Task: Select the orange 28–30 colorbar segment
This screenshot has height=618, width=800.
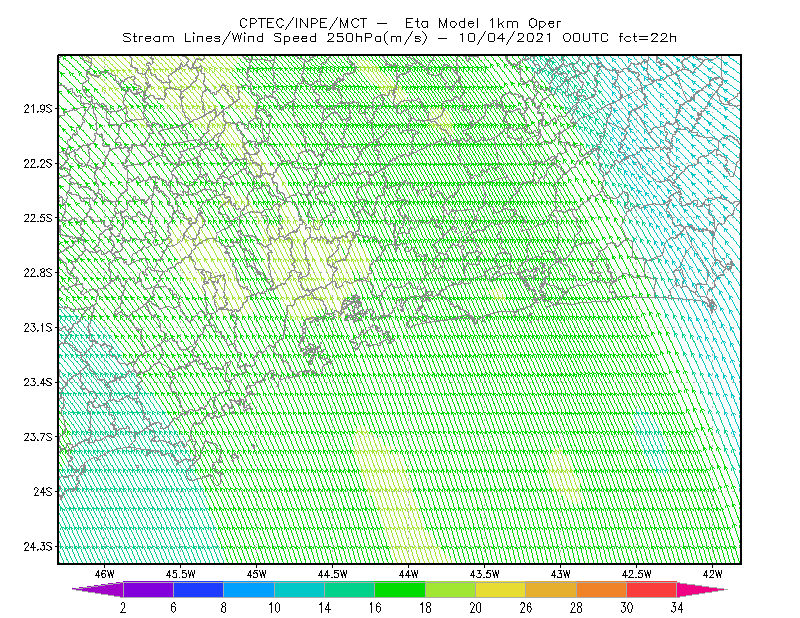Action: coord(602,589)
